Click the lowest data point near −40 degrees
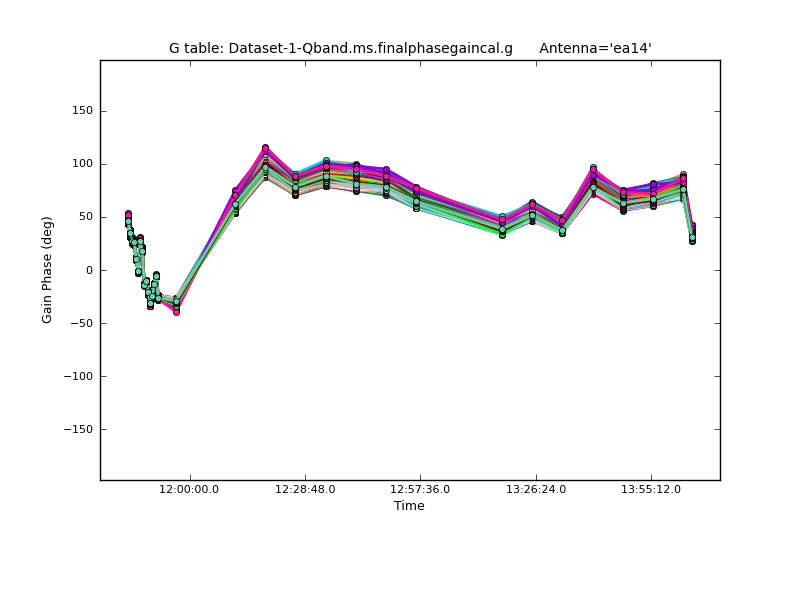 point(176,312)
